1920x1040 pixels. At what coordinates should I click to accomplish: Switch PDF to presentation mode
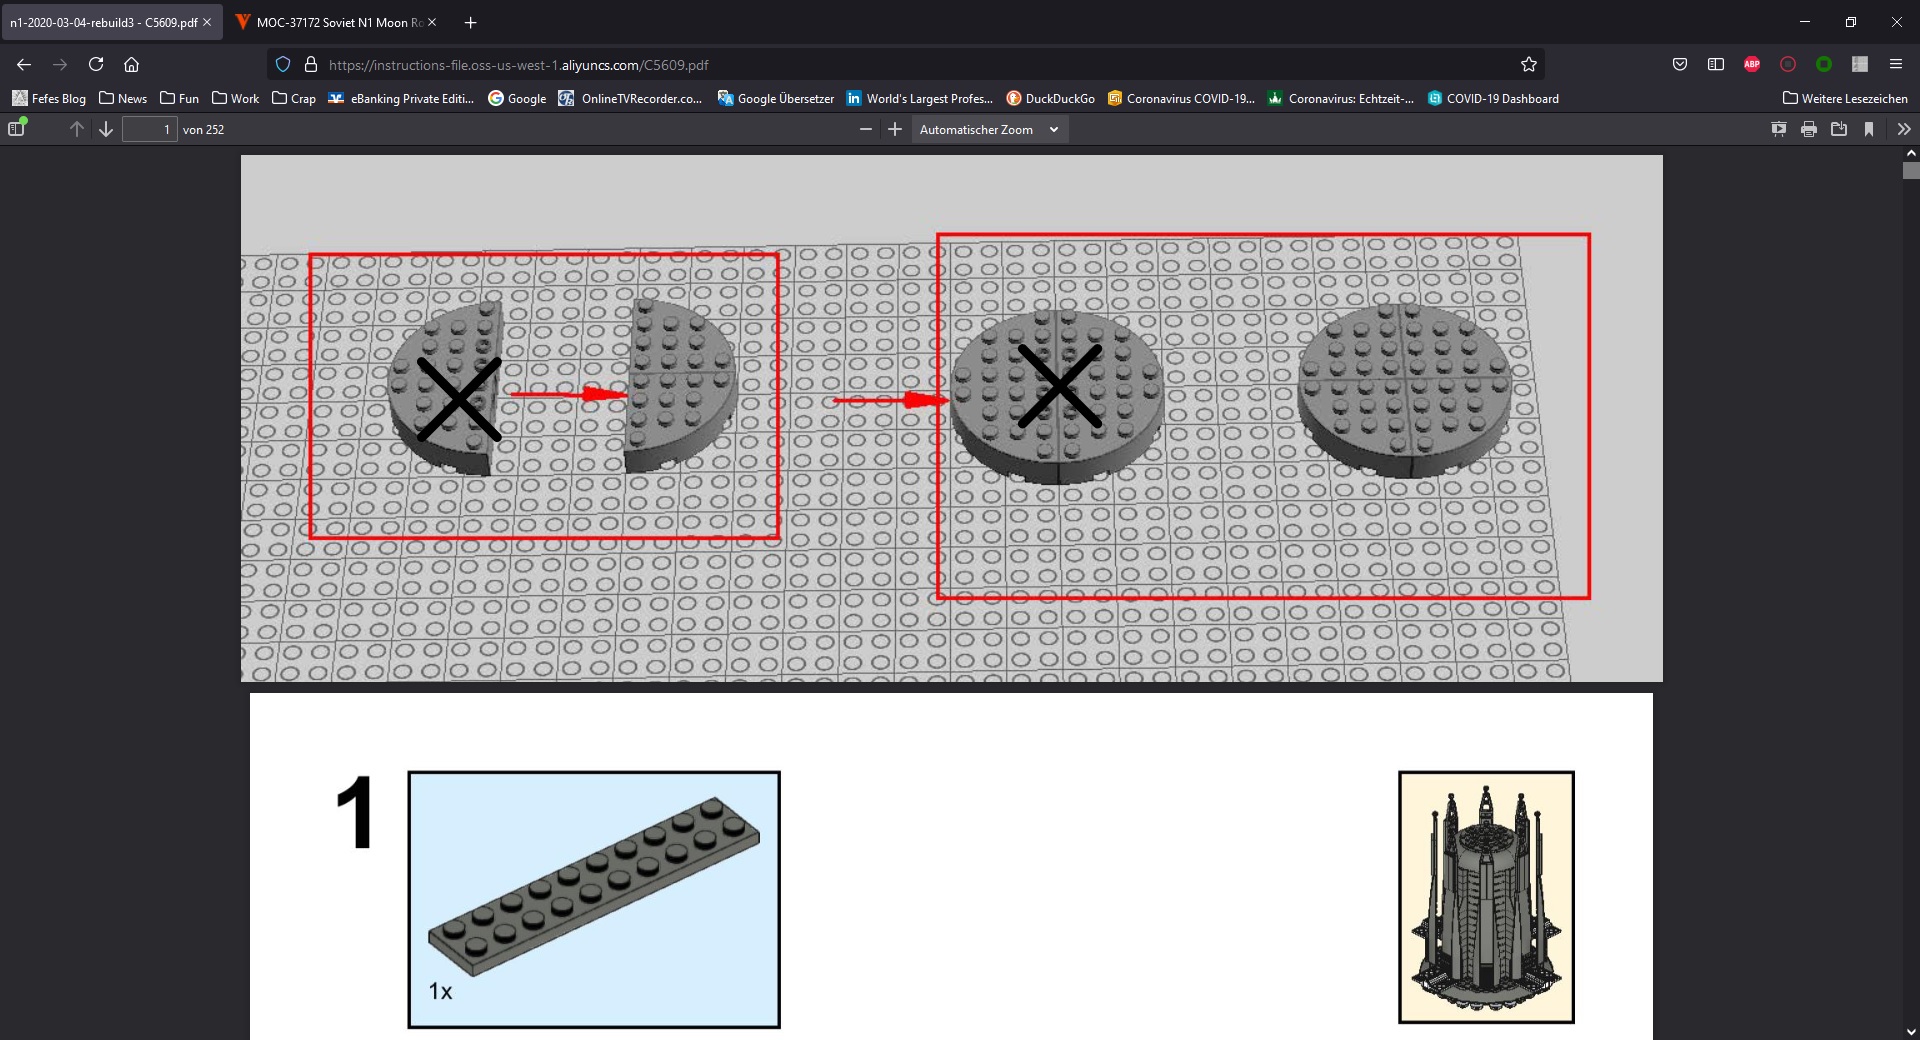(1778, 129)
